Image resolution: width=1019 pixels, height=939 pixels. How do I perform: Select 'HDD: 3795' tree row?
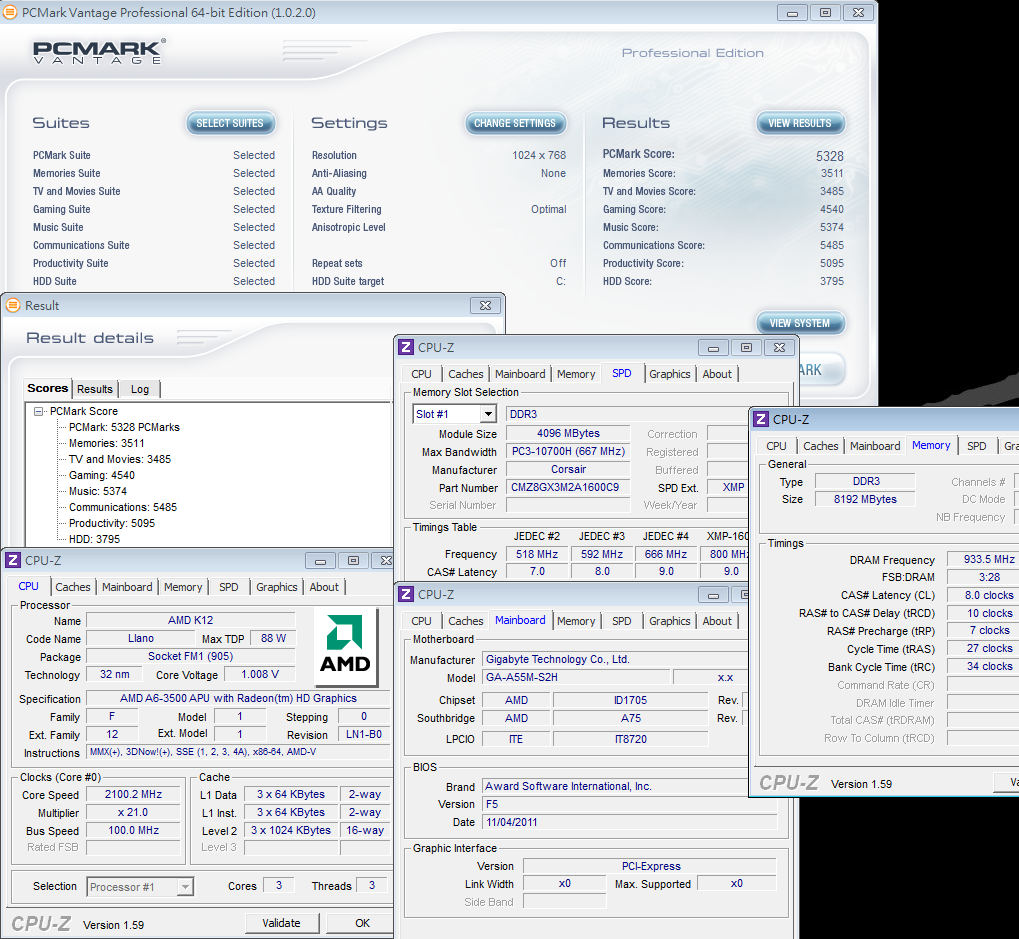click(94, 539)
